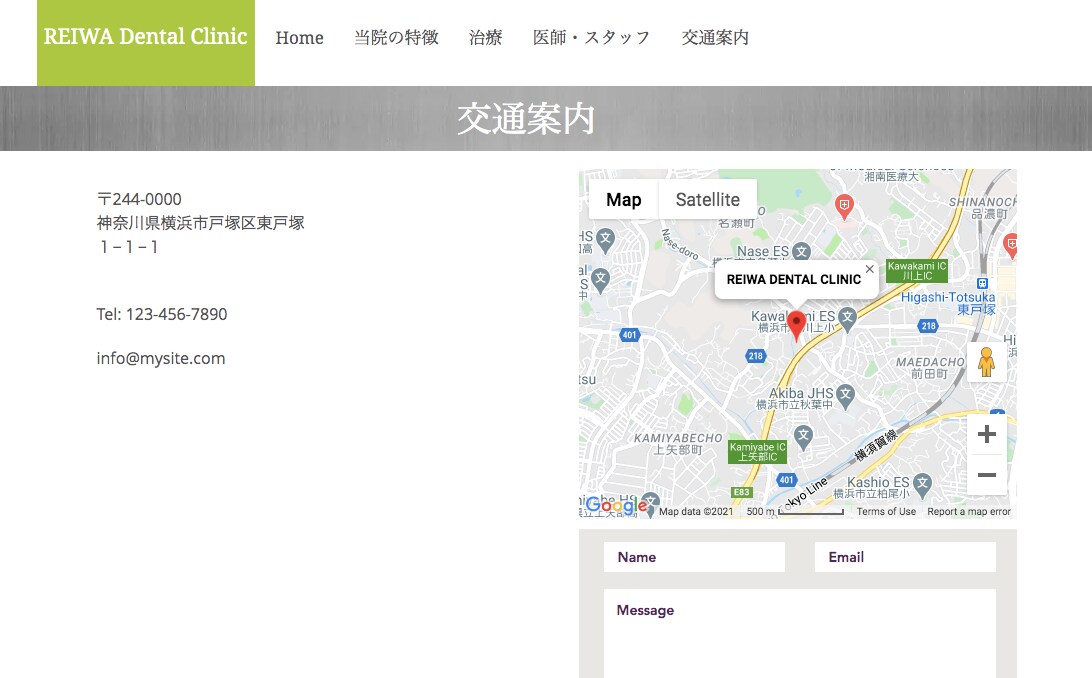This screenshot has height=678, width=1092.
Task: Click the Map data ©2021 text
Action: (696, 512)
